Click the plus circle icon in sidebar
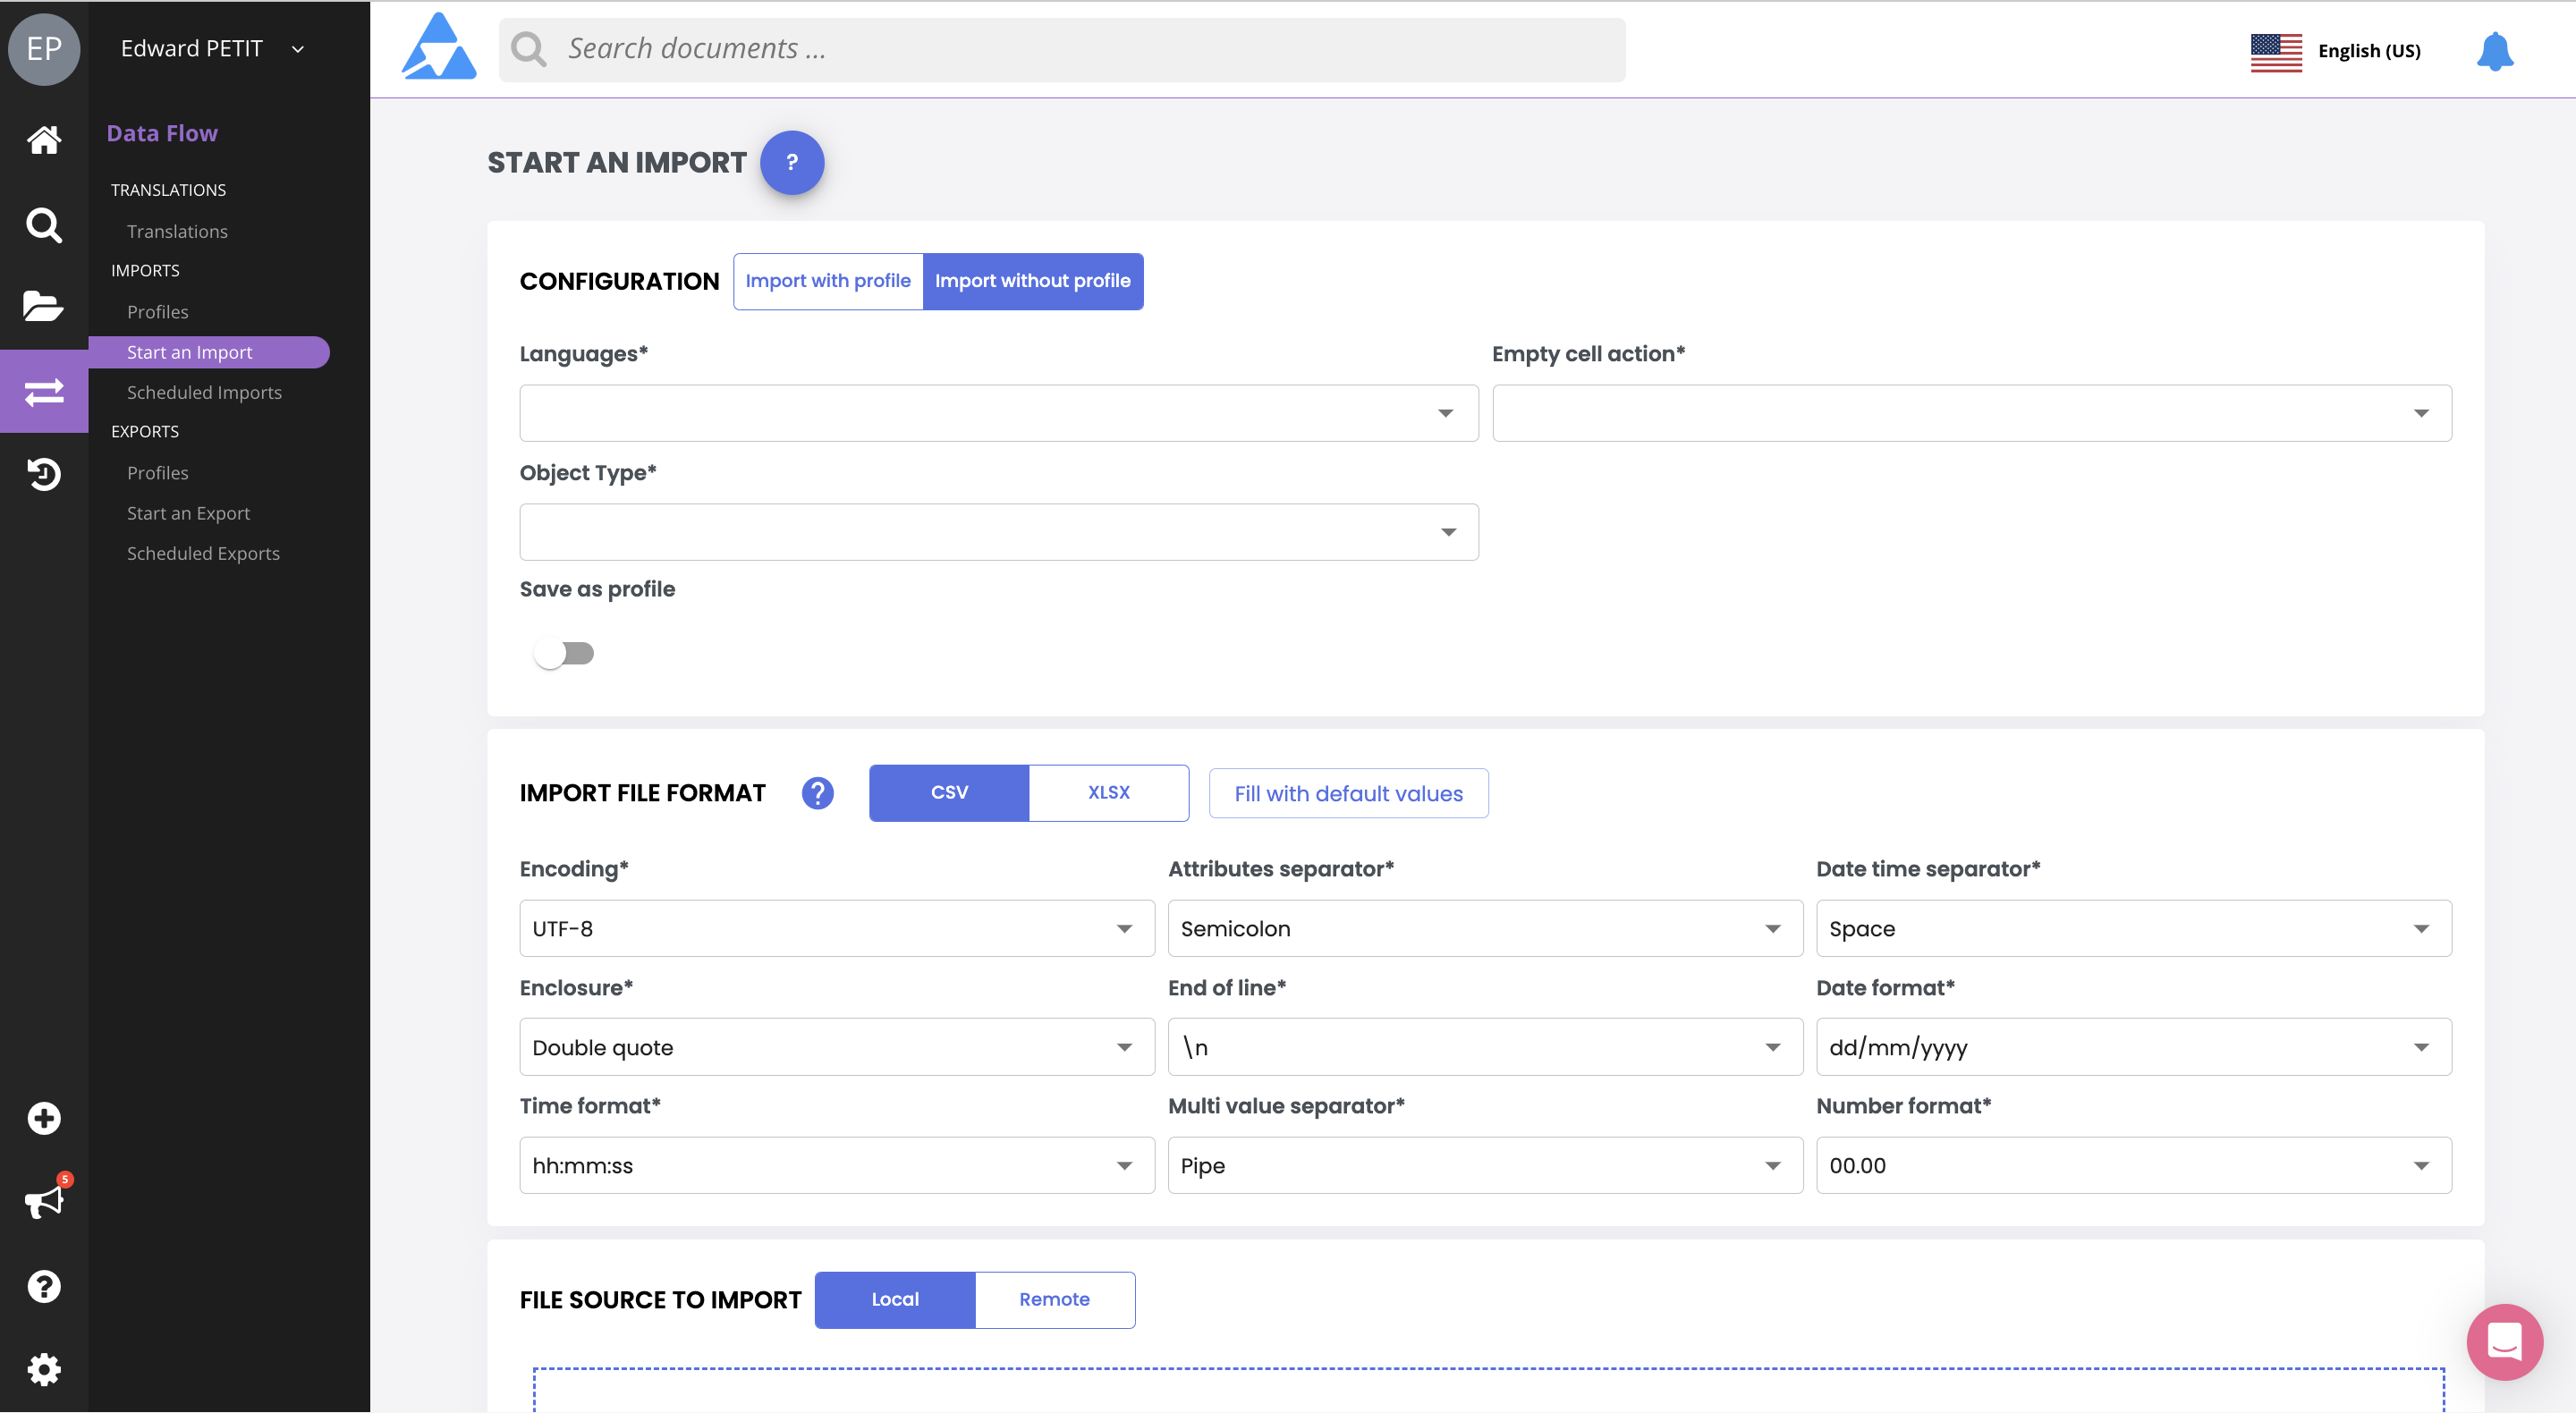 [44, 1118]
